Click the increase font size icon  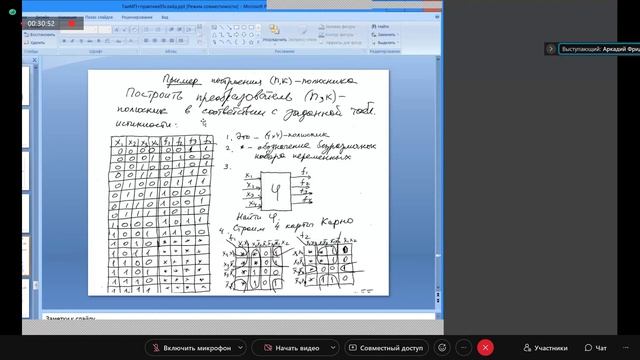click(x=116, y=29)
